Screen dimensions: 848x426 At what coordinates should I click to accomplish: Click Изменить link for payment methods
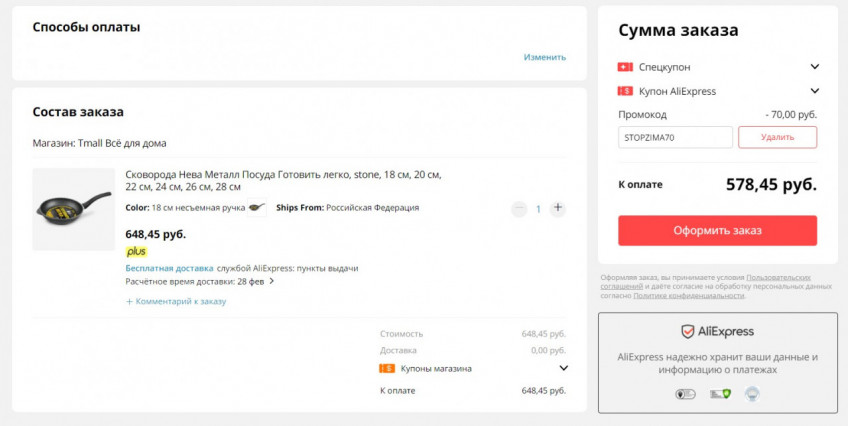click(545, 57)
